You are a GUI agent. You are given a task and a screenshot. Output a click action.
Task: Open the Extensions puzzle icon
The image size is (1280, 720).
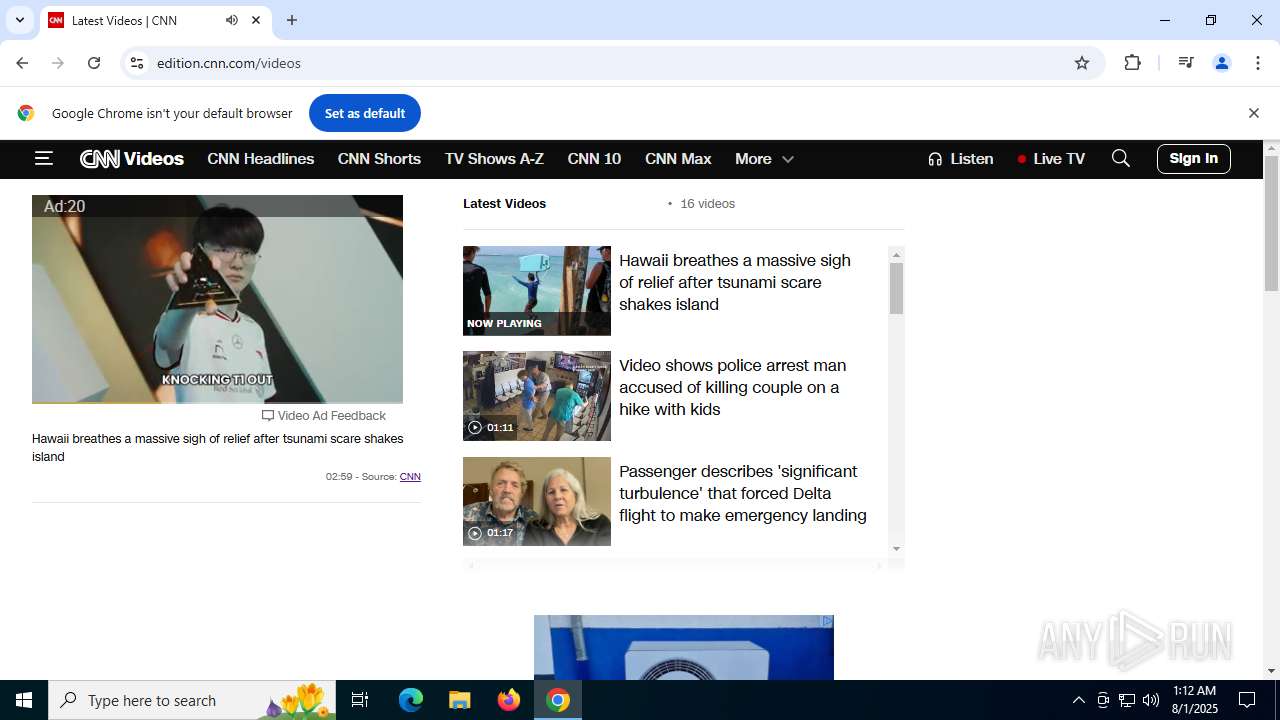(x=1132, y=63)
